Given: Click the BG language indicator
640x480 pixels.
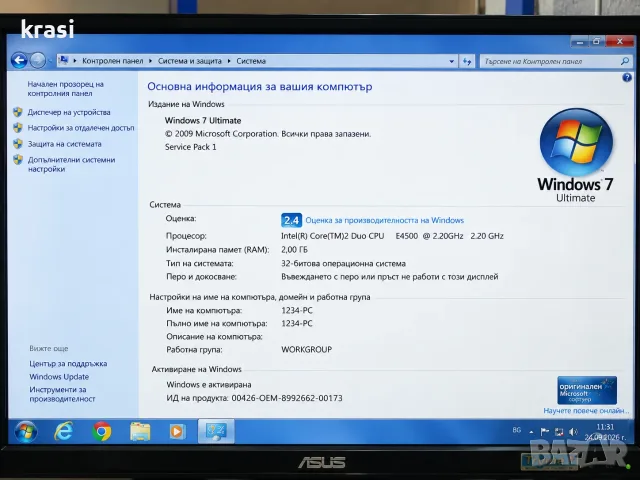Looking at the screenshot, I should click(517, 430).
